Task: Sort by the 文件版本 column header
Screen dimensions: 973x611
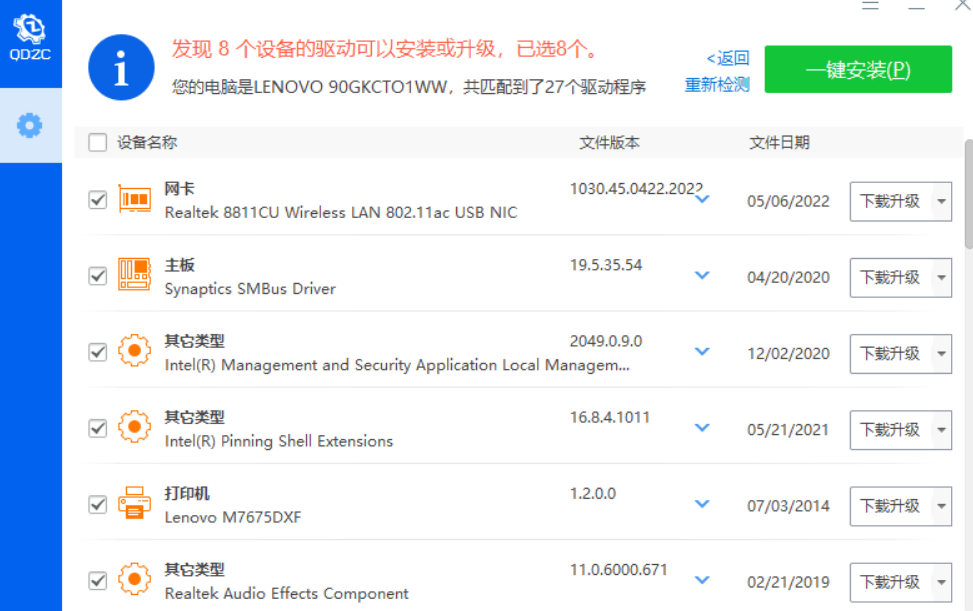Action: (x=609, y=143)
